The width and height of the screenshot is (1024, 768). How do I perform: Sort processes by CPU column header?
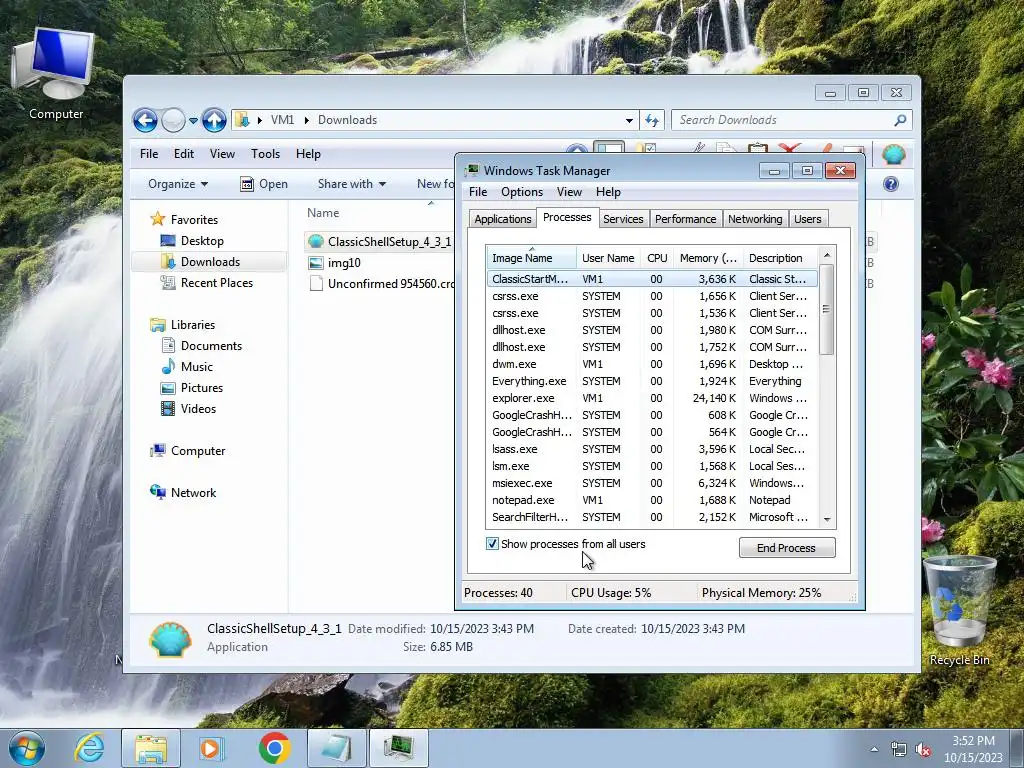pyautogui.click(x=657, y=258)
